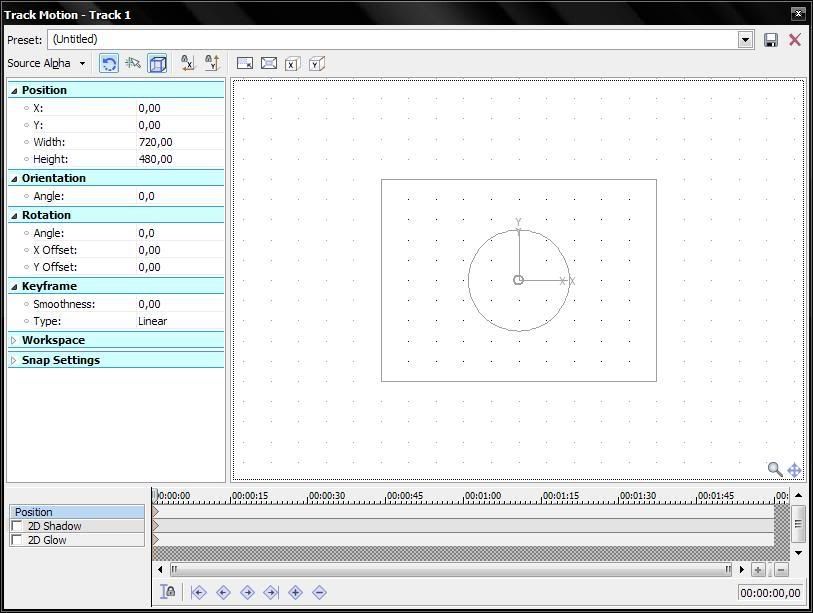Go to the Next Keyframe
The width and height of the screenshot is (813, 613).
247,592
